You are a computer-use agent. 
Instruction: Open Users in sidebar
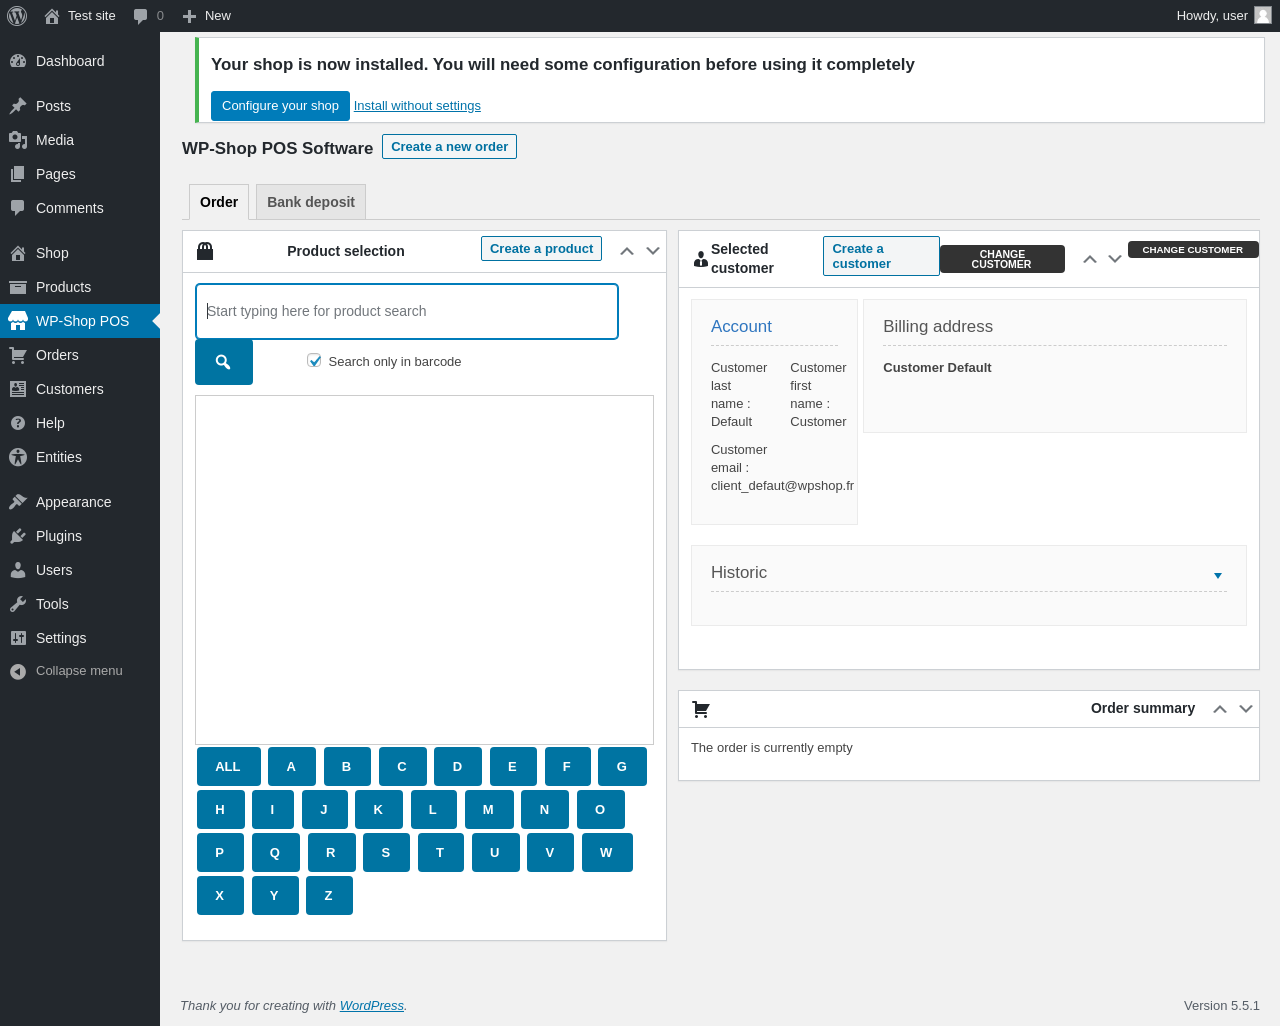click(80, 570)
